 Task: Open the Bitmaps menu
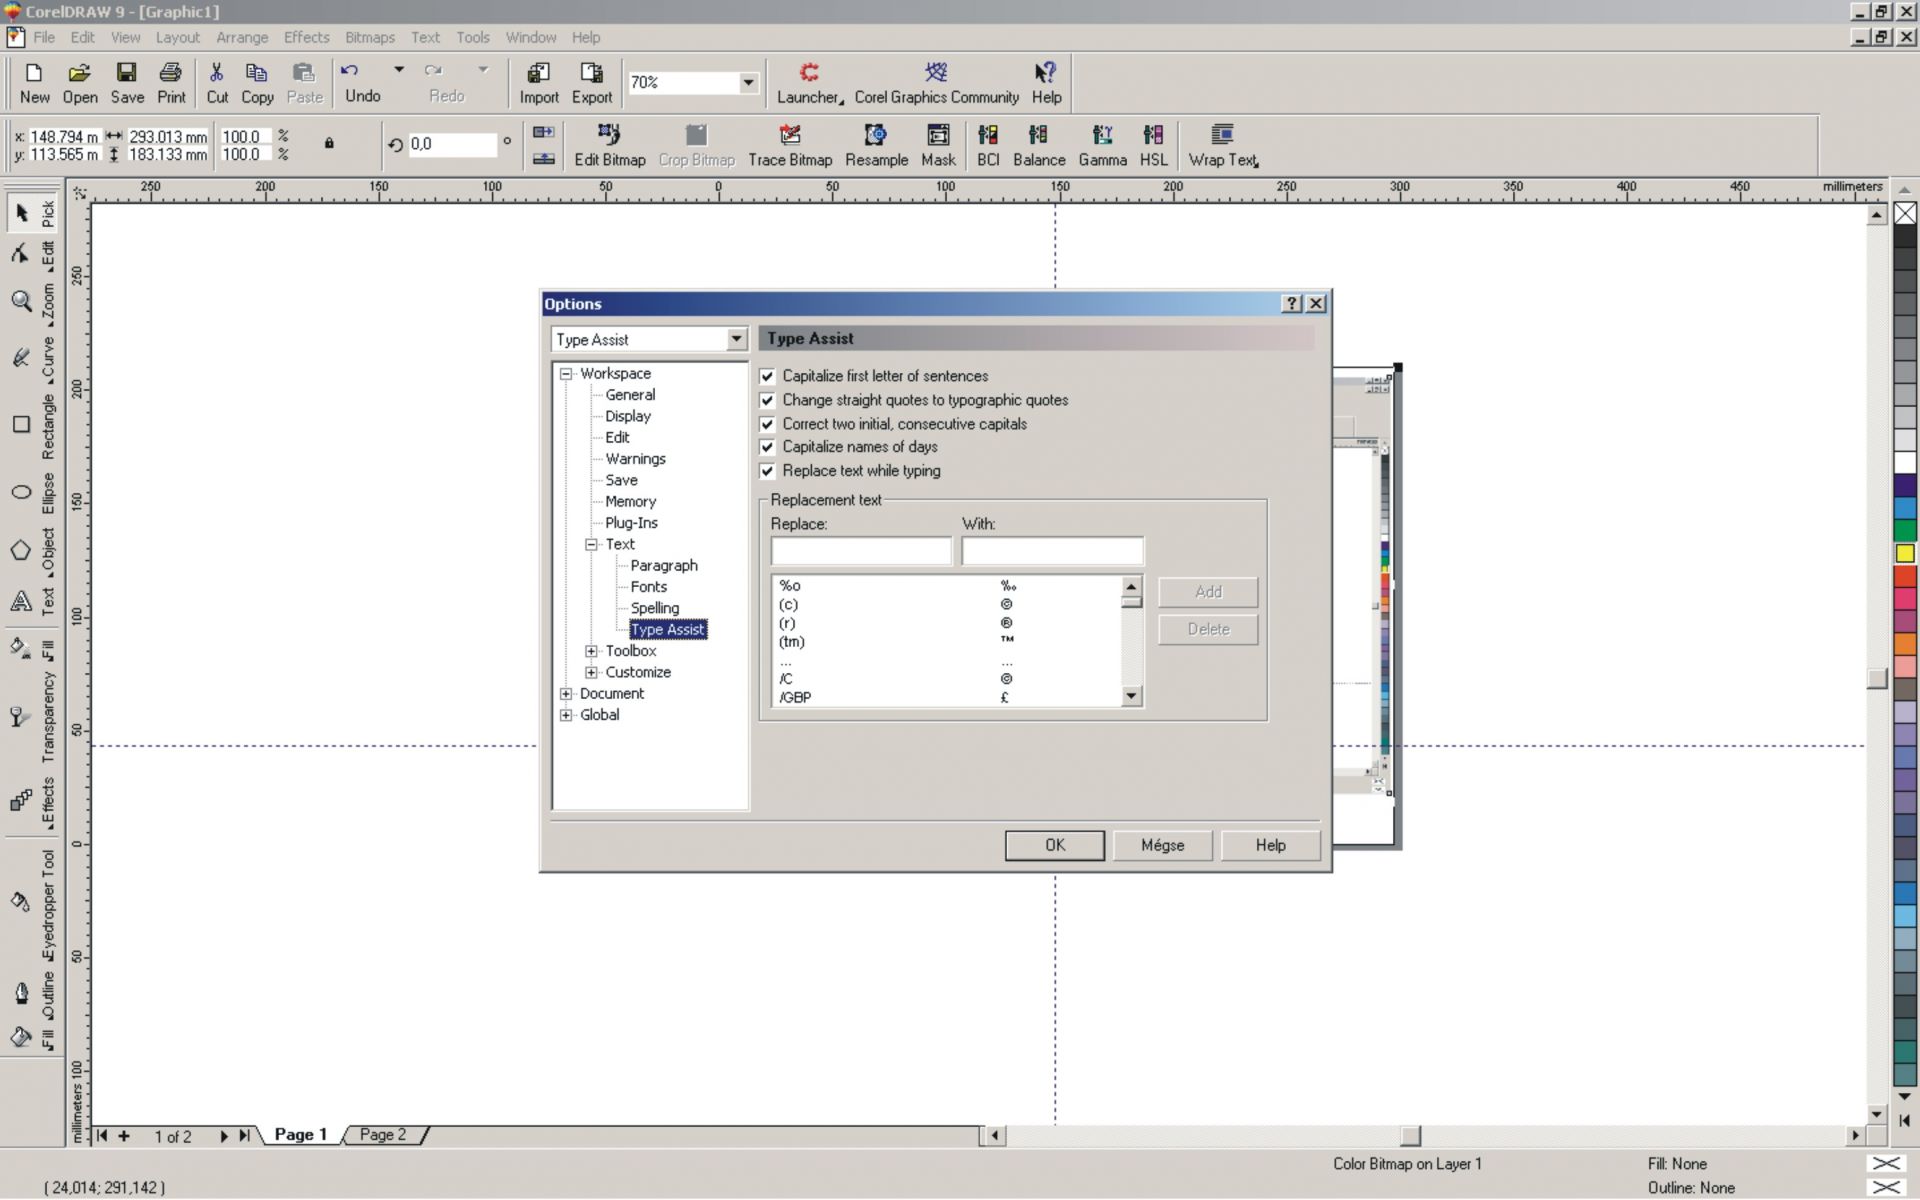tap(369, 37)
